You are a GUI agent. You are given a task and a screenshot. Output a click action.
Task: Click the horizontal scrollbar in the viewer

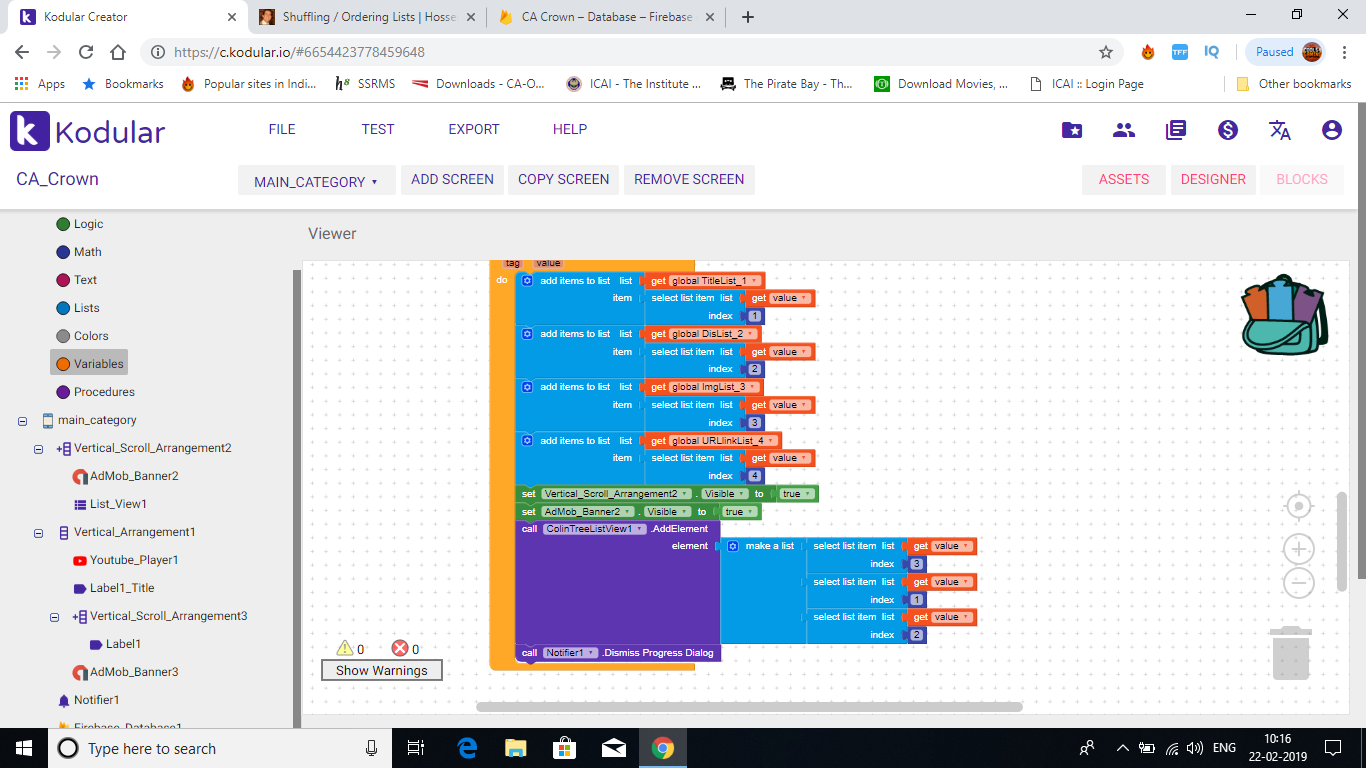tap(749, 707)
